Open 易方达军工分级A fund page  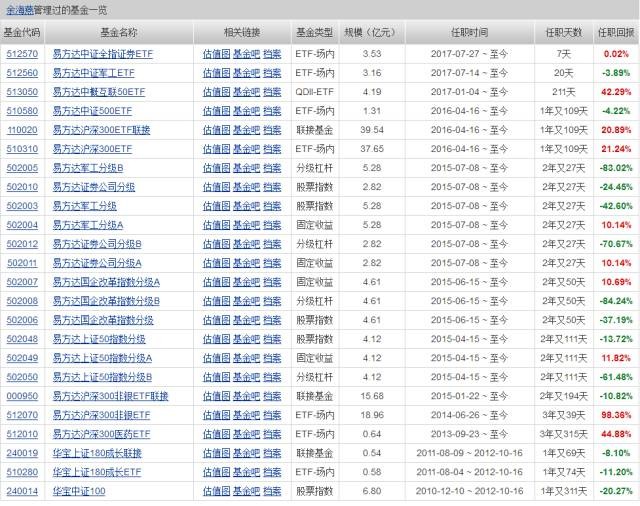tap(88, 225)
